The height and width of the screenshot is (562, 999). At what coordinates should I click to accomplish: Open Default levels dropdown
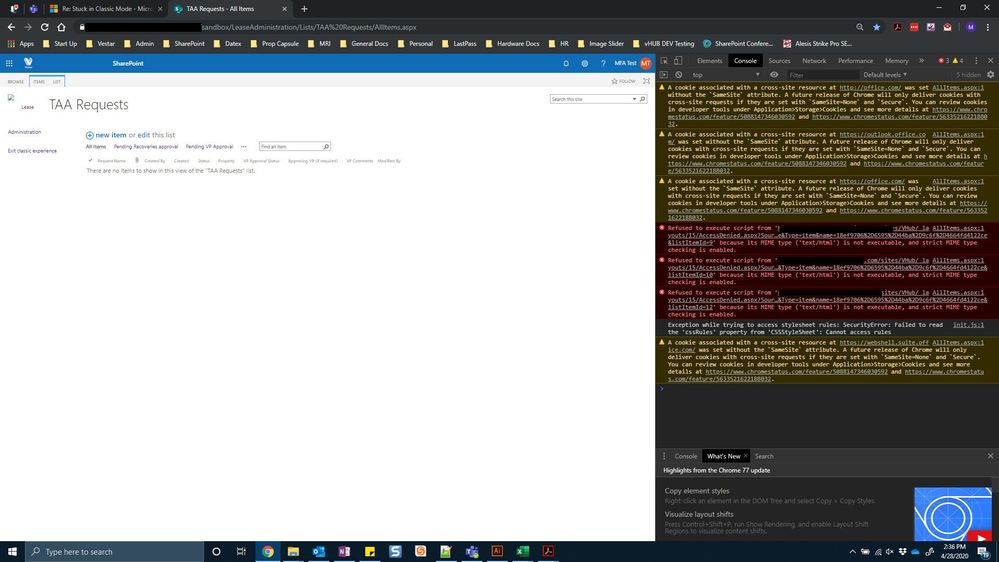pyautogui.click(x=885, y=75)
